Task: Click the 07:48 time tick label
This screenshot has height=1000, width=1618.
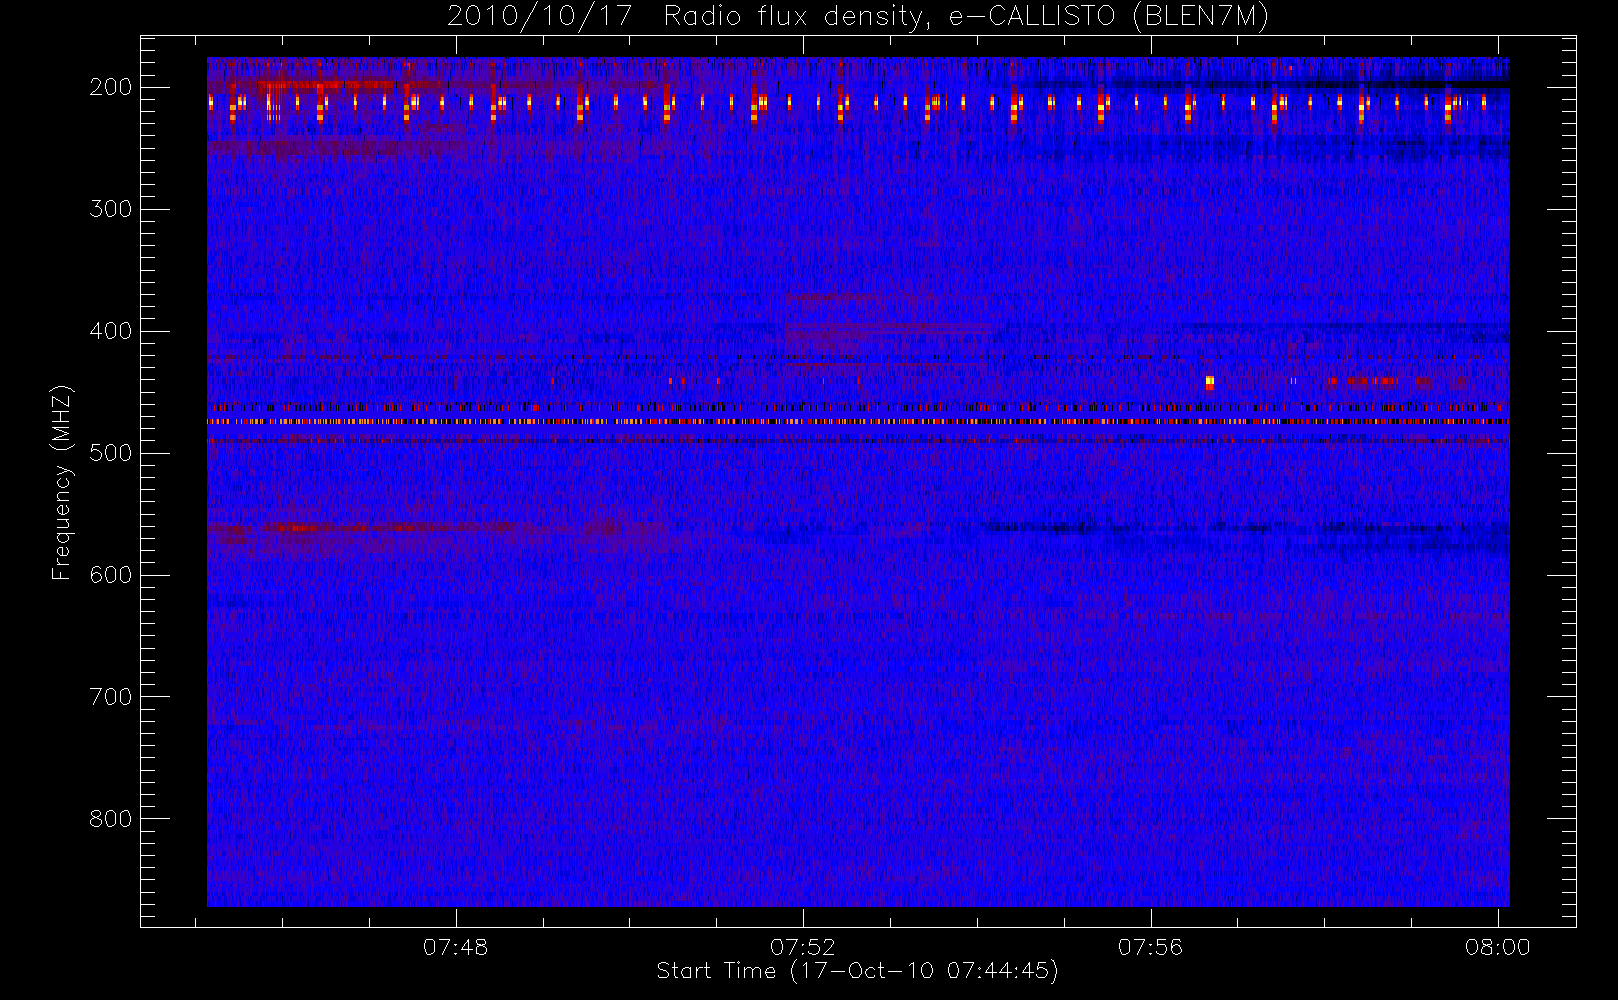Action: (x=456, y=947)
